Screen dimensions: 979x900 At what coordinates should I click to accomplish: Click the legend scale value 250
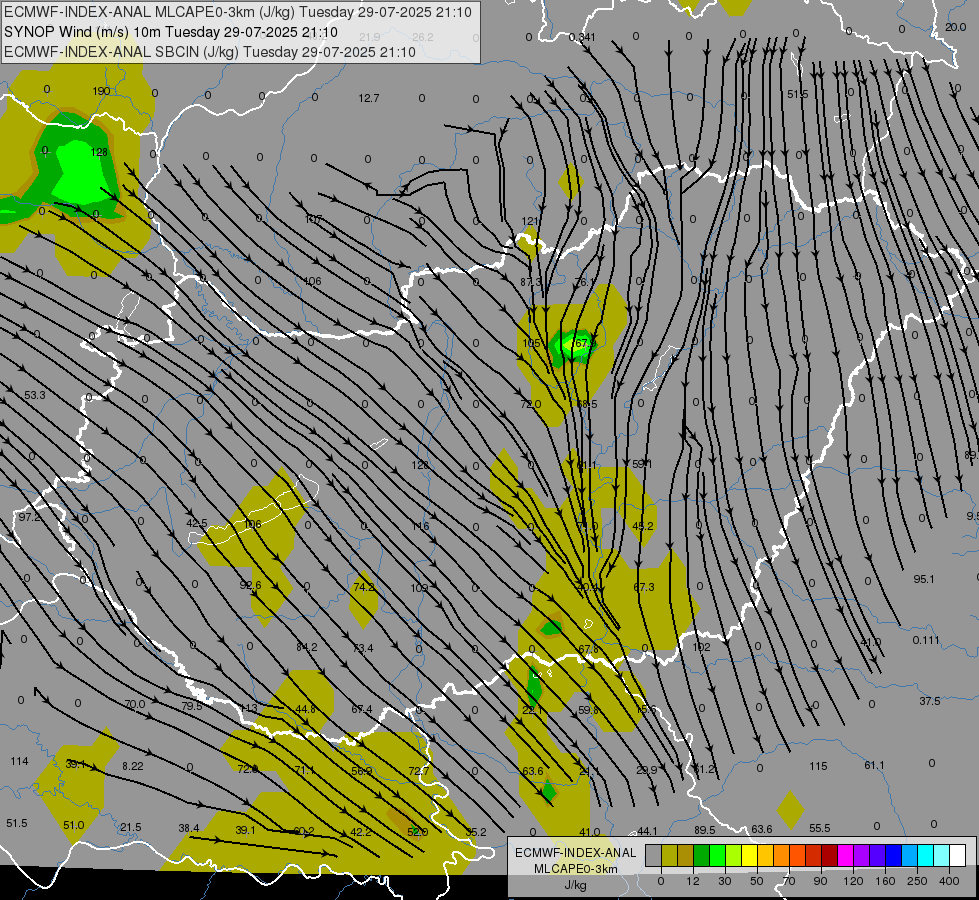point(917,881)
